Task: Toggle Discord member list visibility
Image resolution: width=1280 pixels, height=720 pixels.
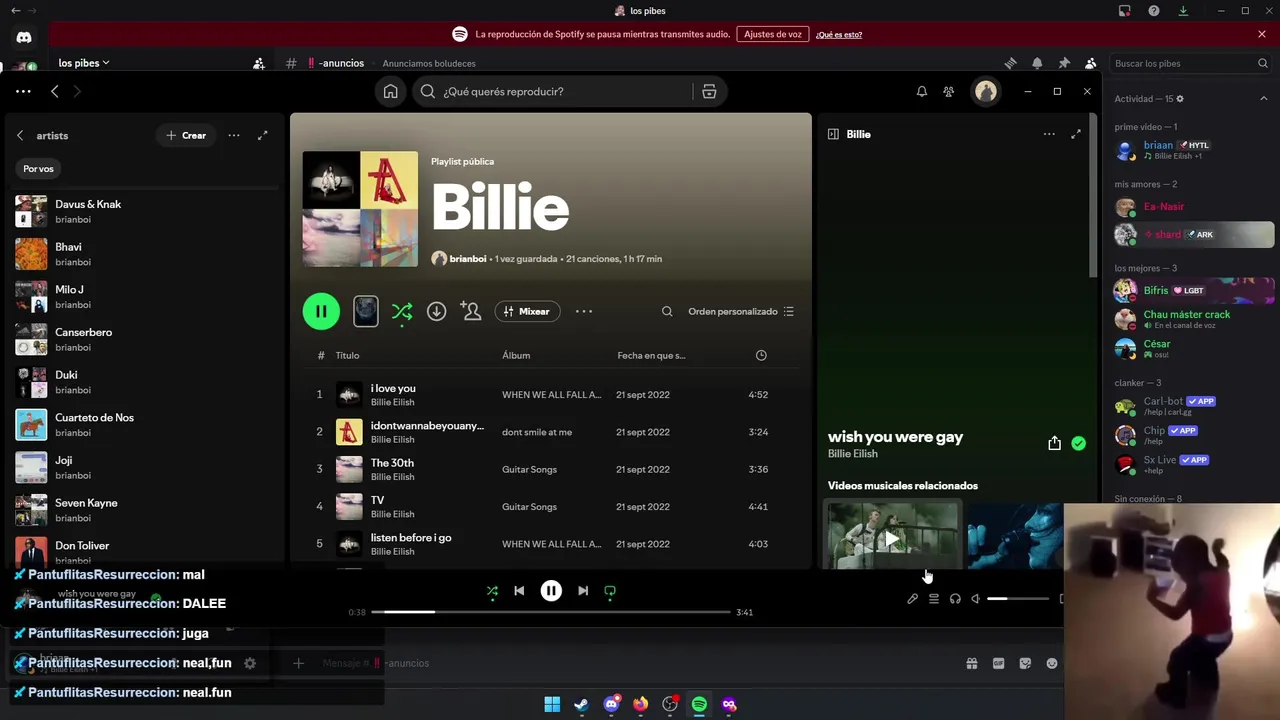Action: (1090, 63)
